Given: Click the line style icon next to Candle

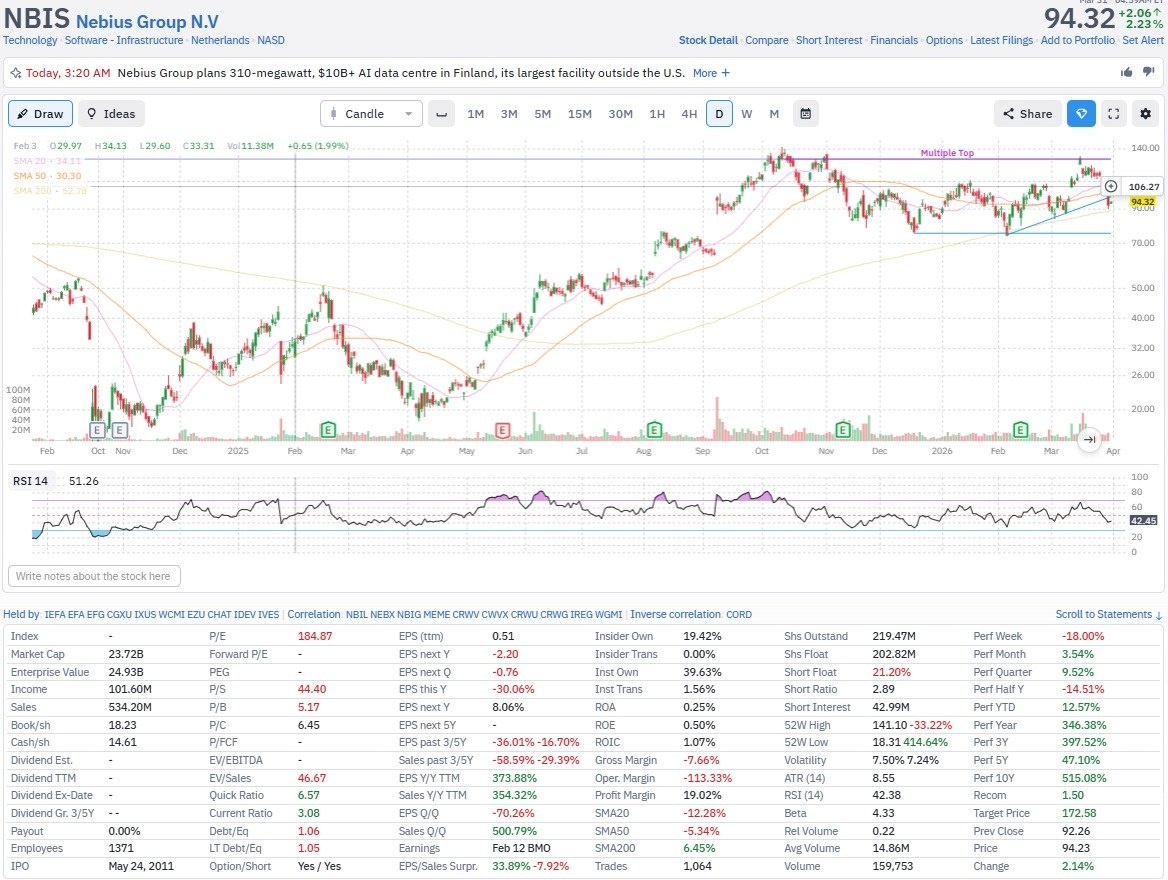Looking at the screenshot, I should pos(442,114).
